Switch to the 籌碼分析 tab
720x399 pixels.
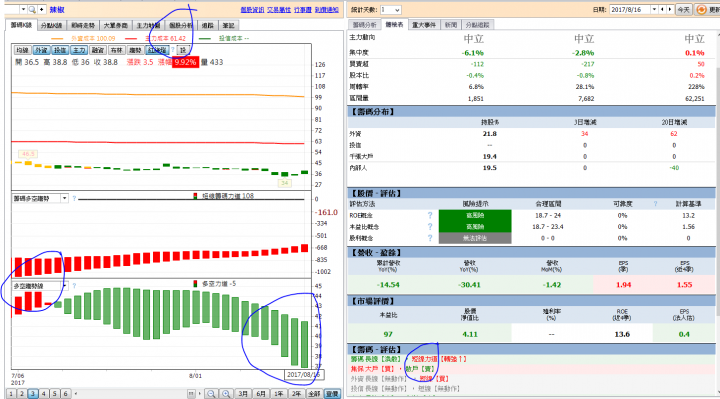365,25
